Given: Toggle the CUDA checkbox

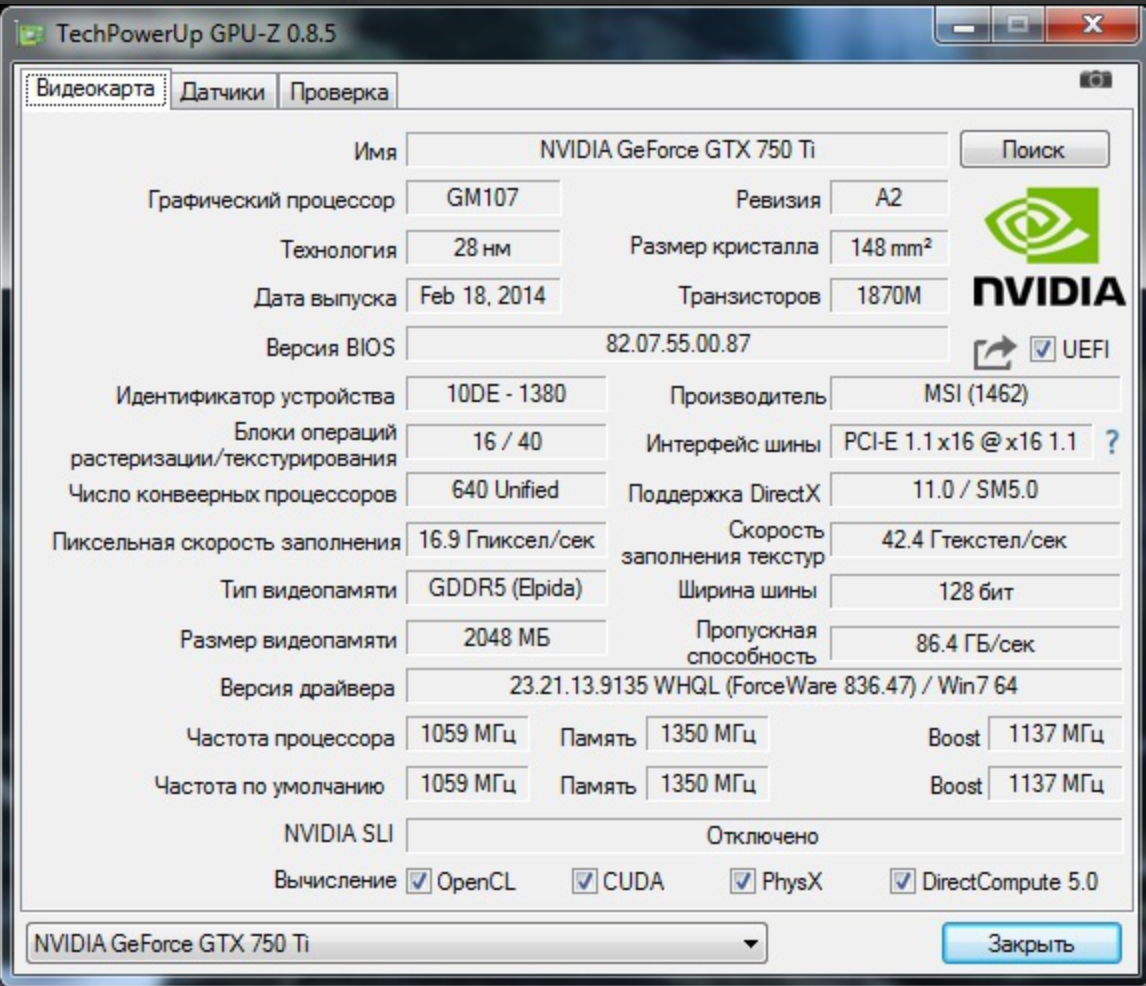Looking at the screenshot, I should 584,881.
